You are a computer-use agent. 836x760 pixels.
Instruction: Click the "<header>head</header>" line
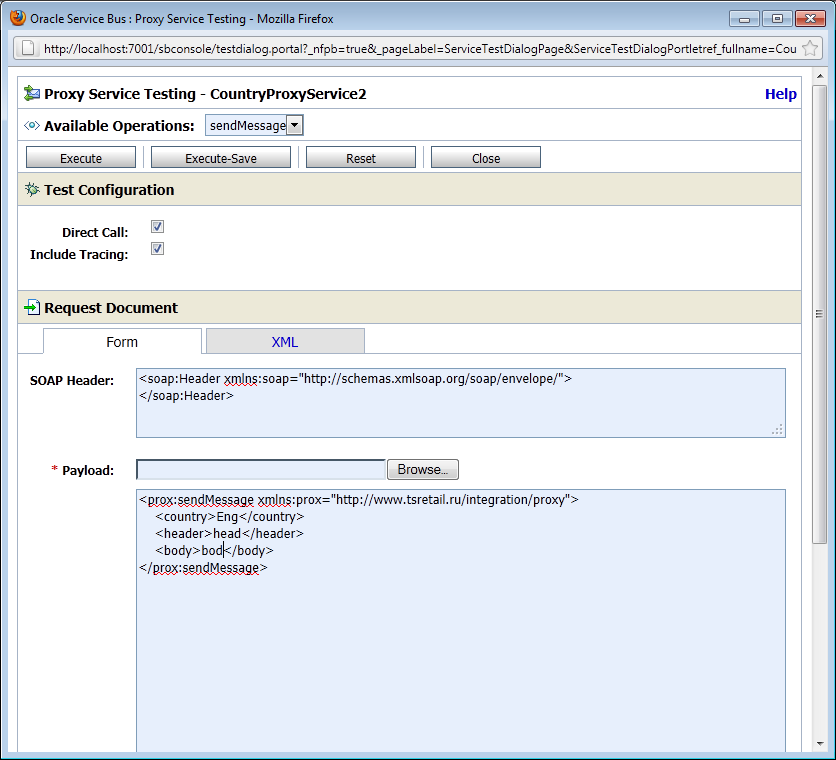(x=229, y=533)
